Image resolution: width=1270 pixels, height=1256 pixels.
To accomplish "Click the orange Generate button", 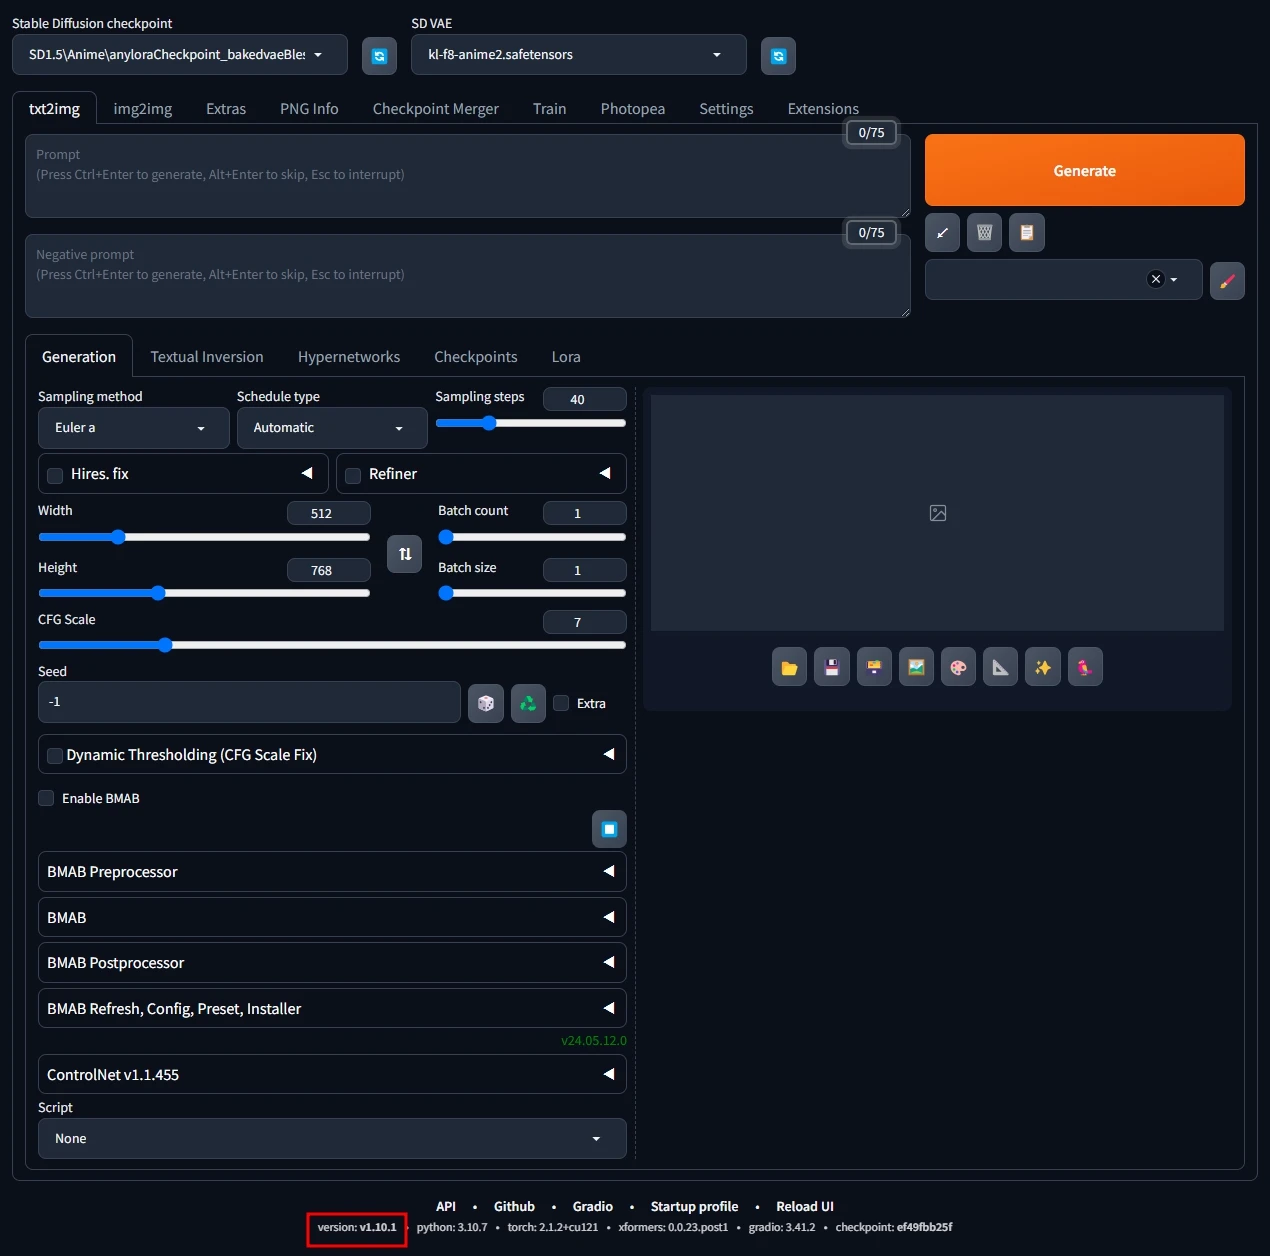I will (1085, 170).
